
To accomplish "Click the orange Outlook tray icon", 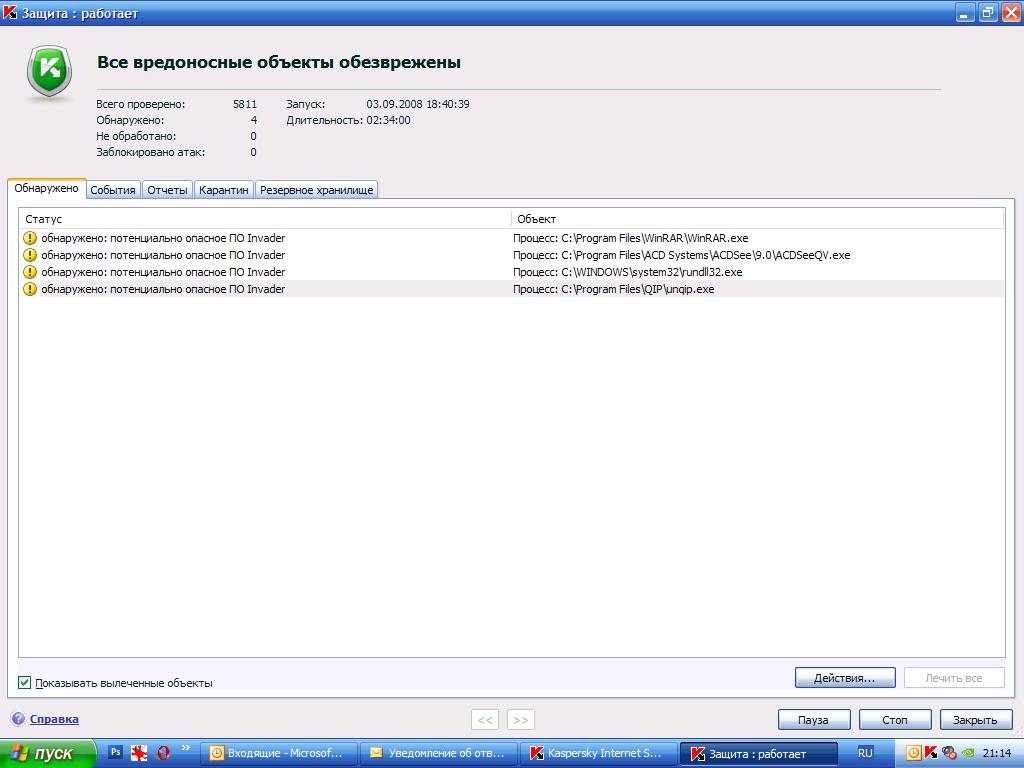I will (x=914, y=753).
